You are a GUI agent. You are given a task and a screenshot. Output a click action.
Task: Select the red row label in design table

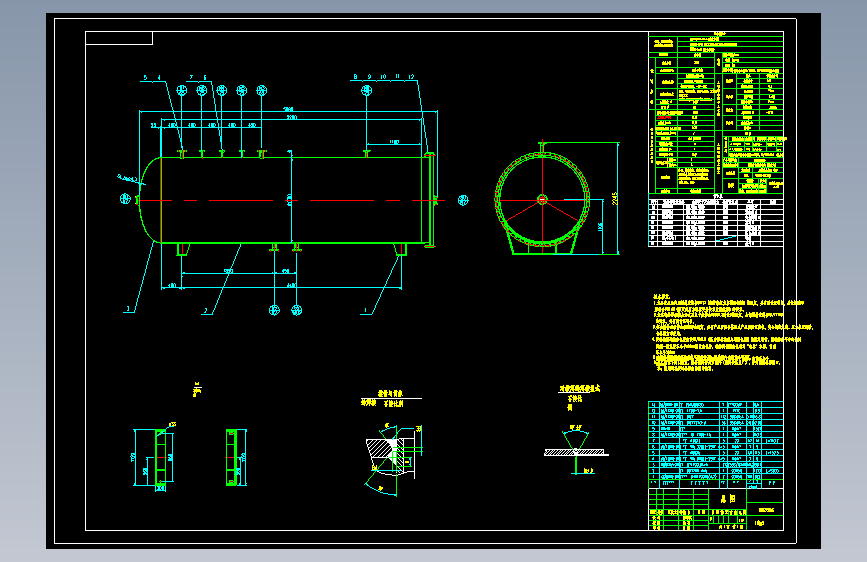click(664, 117)
